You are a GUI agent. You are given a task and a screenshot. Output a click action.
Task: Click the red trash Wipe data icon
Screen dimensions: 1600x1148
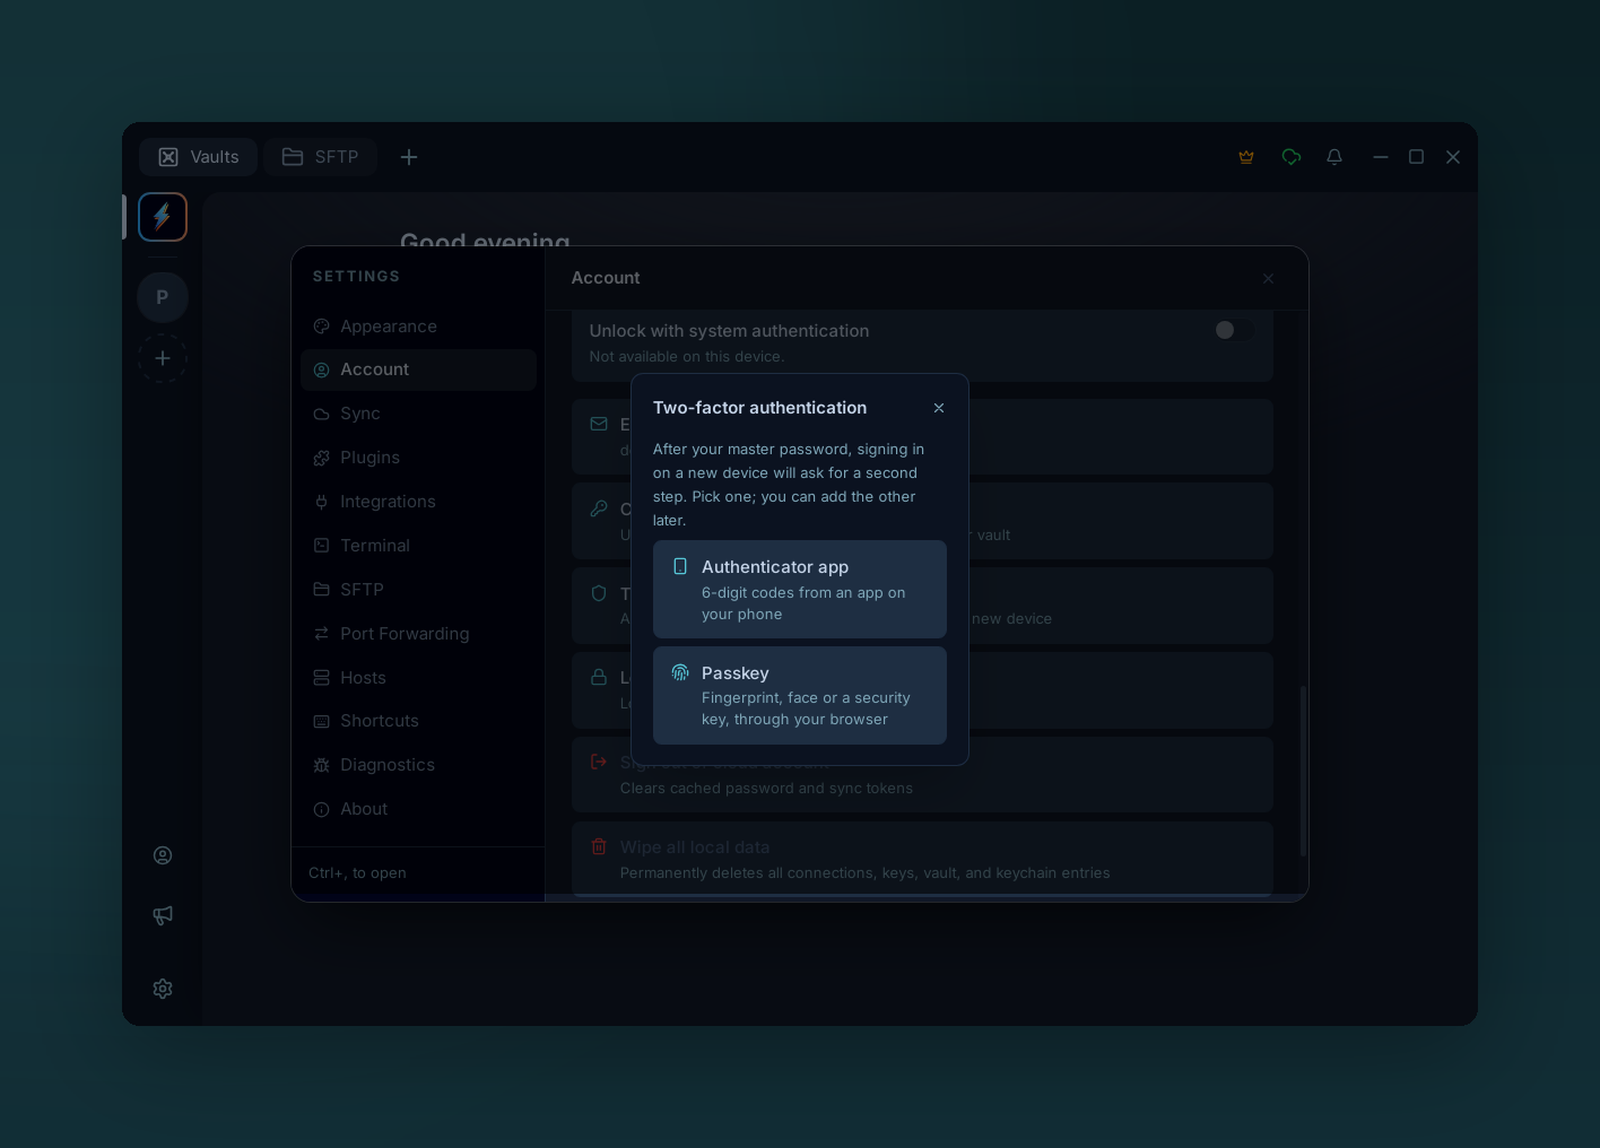[599, 846]
